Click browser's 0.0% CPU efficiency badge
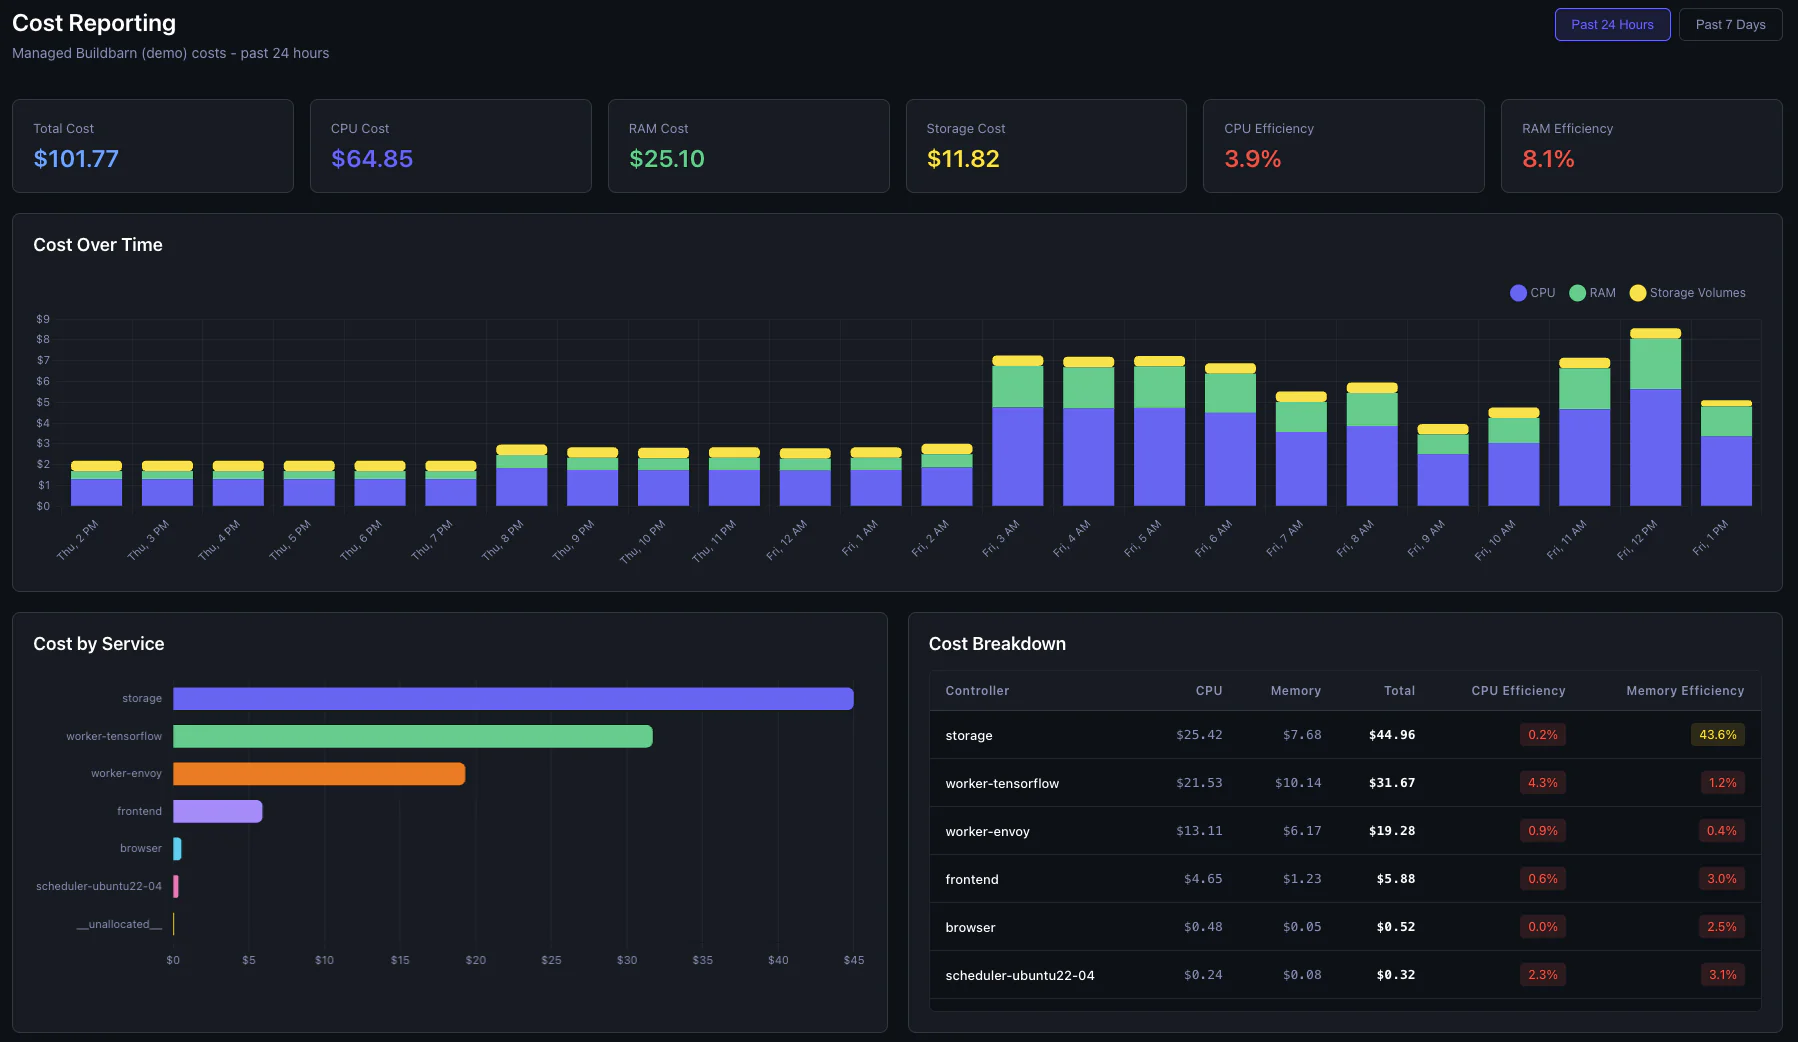This screenshot has width=1798, height=1042. click(1543, 927)
